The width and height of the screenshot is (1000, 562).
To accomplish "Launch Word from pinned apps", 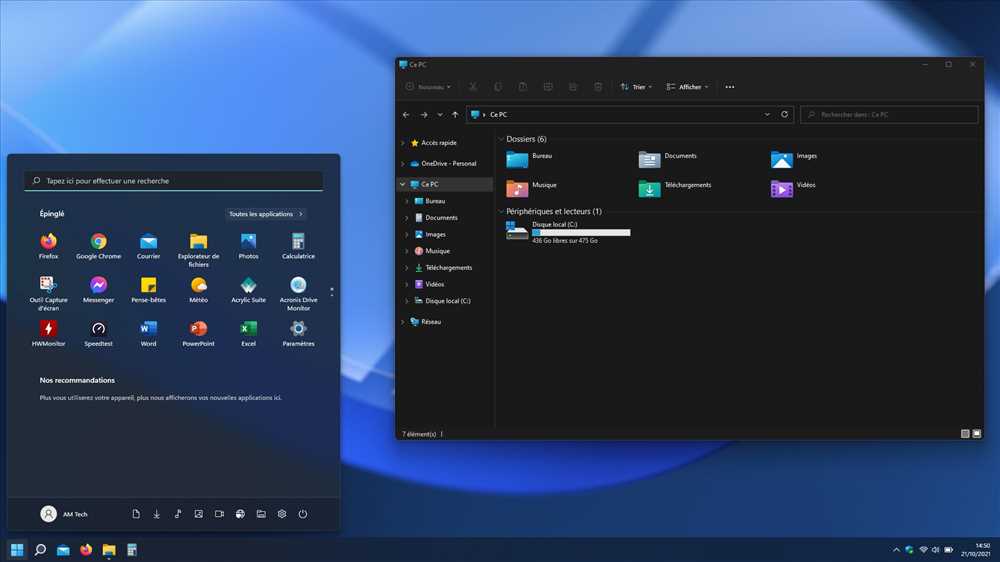I will [148, 334].
